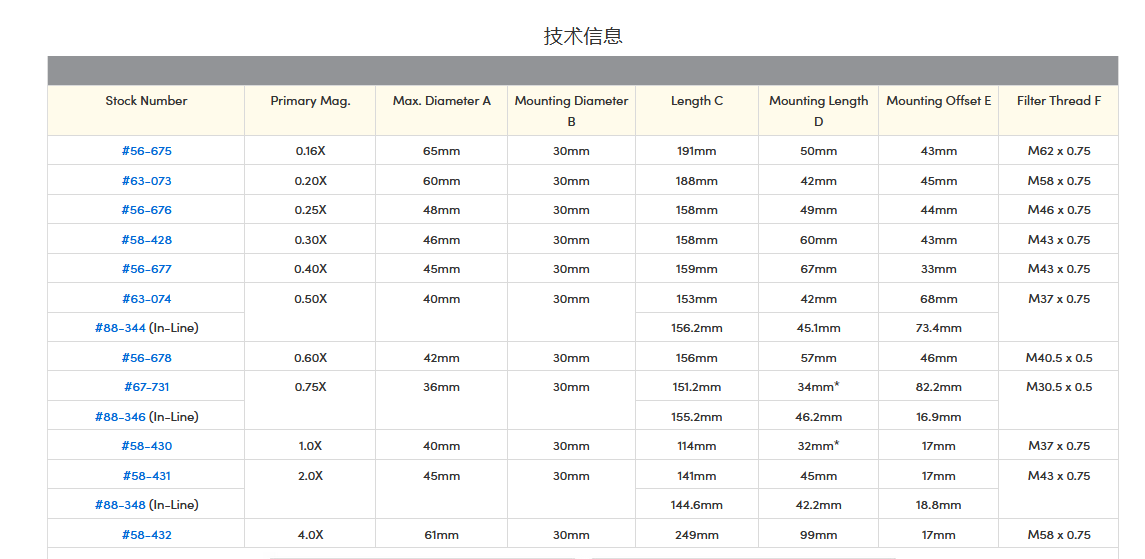1145x559 pixels.
Task: Select the Max. Diameter A header
Action: 441,101
